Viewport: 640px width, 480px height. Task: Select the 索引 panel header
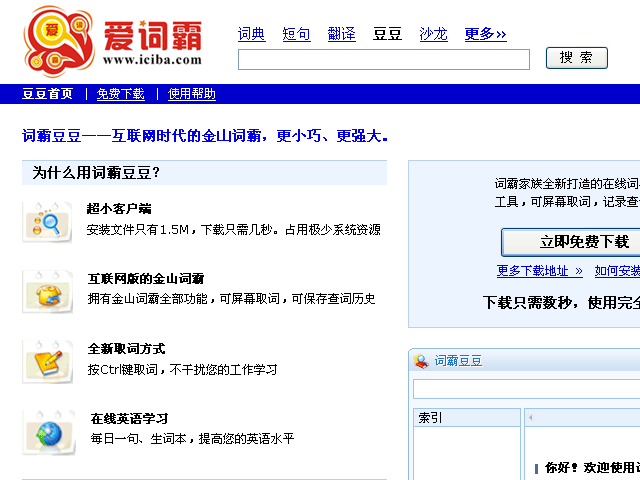(x=467, y=418)
